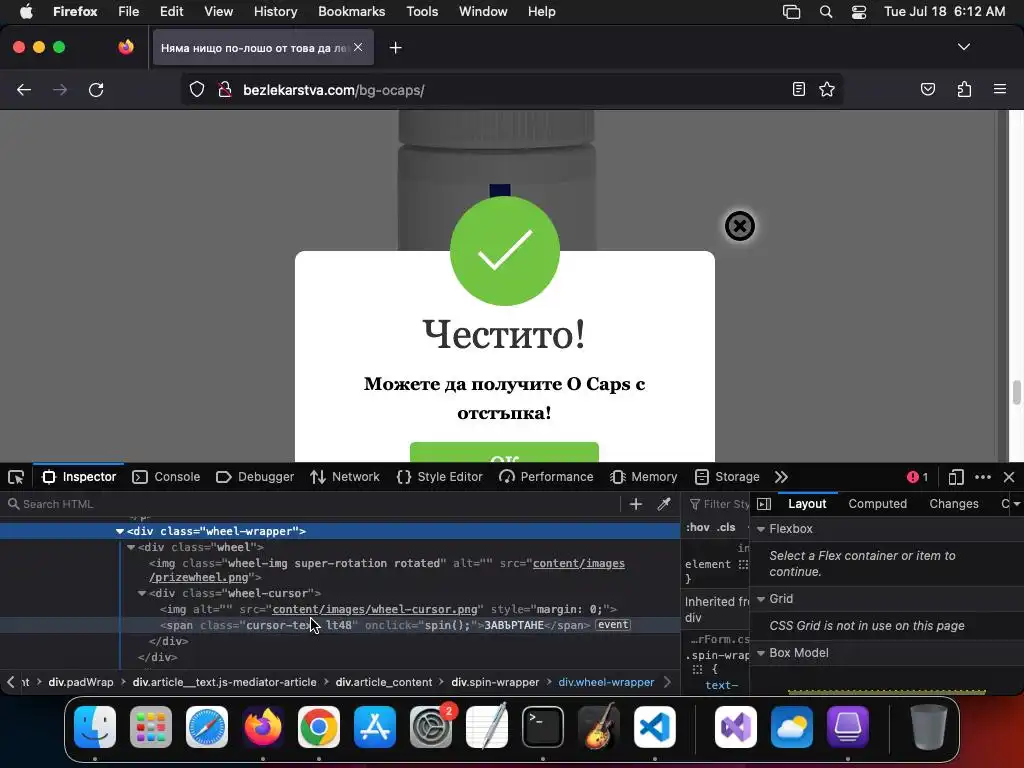
Task: Open the Debugger tab
Action: click(x=255, y=477)
